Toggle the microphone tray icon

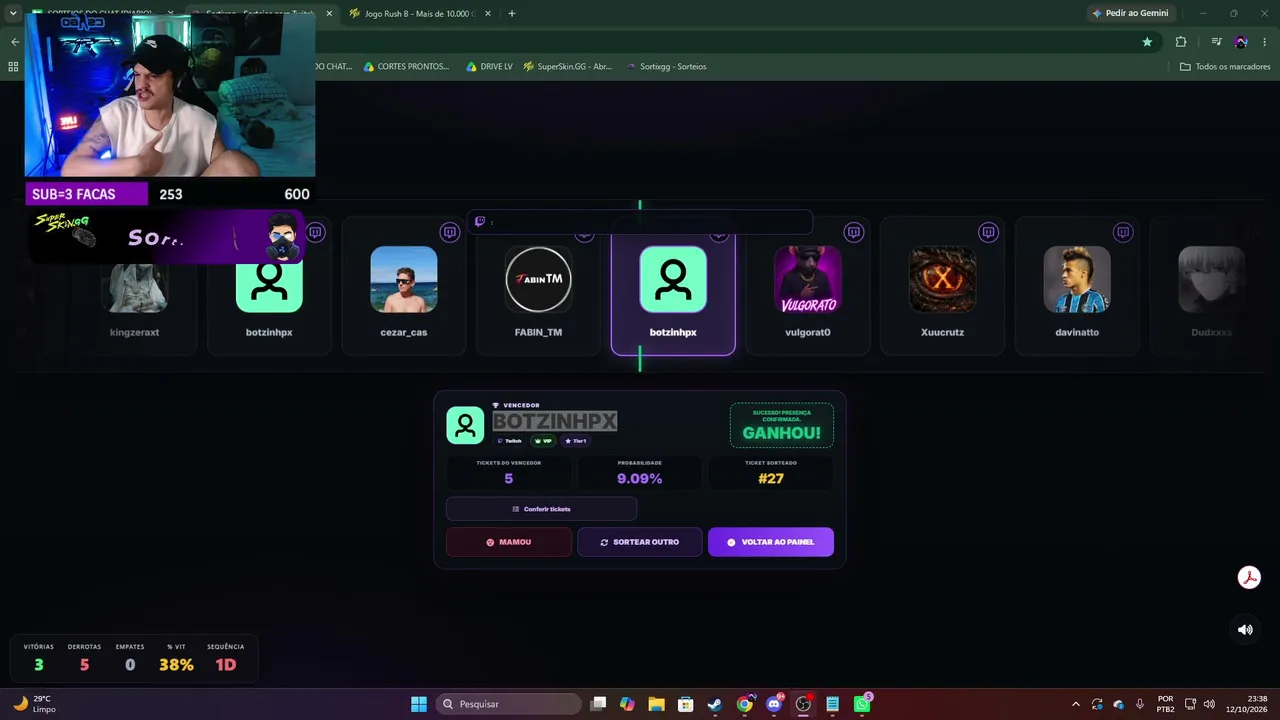click(1139, 704)
